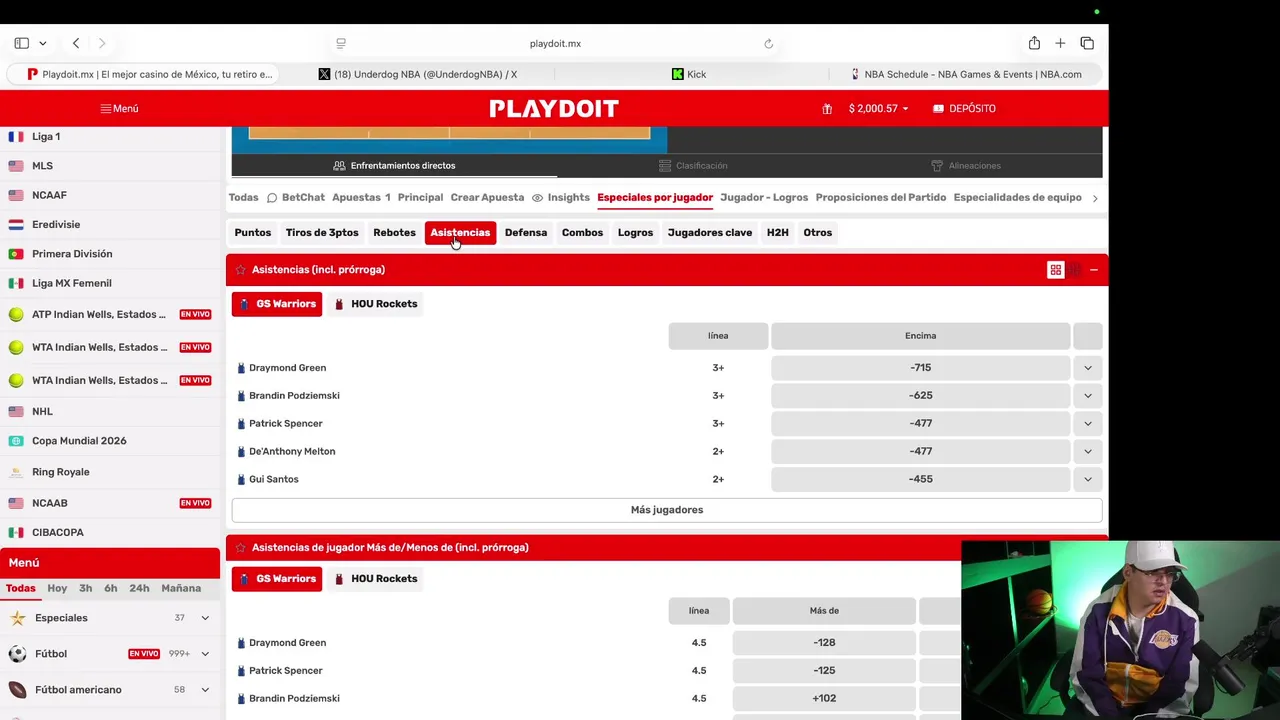Open the reader page icon in address bar
The height and width of the screenshot is (720, 1280).
pos(341,43)
